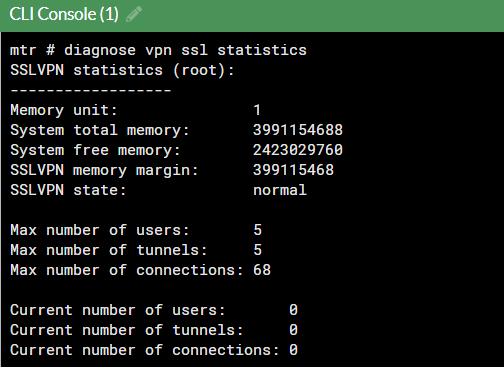The image size is (504, 367).
Task: Click the 'Memory unit:' label
Action: (64, 110)
